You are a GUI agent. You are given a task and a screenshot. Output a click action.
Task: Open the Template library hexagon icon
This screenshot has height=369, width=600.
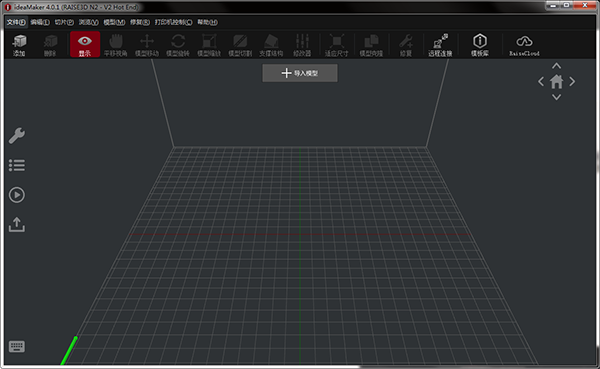479,45
